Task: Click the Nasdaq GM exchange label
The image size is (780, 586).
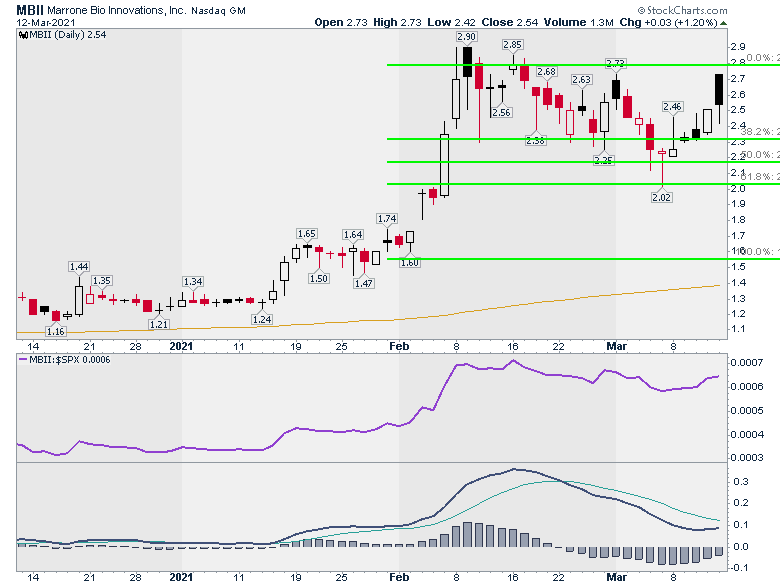Action: (218, 10)
